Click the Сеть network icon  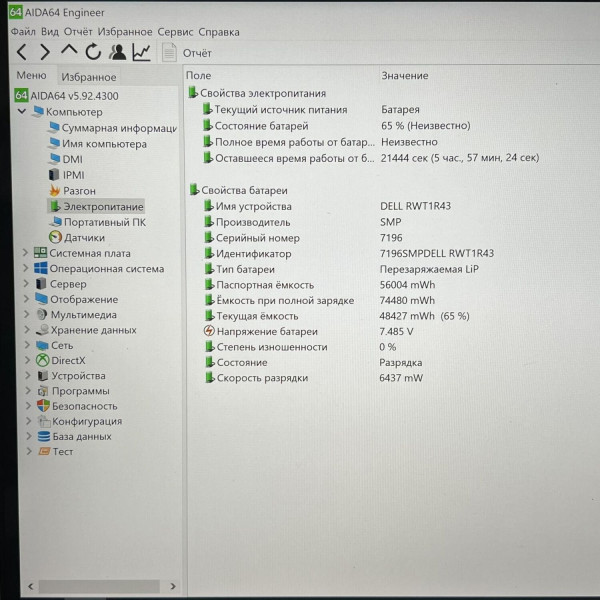(x=42, y=345)
